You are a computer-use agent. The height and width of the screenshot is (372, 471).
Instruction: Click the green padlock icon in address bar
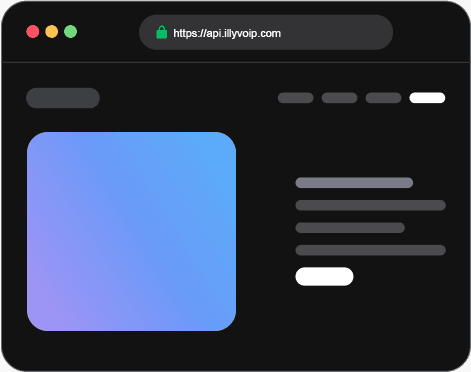(162, 33)
